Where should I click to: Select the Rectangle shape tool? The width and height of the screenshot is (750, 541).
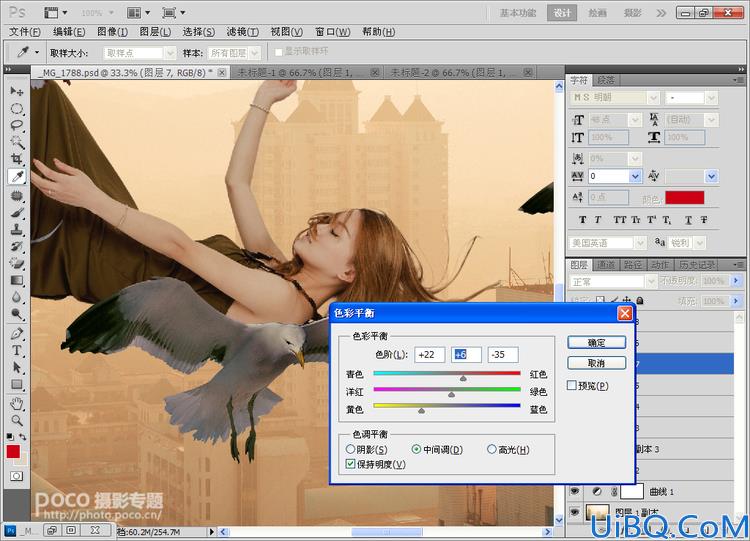17,384
